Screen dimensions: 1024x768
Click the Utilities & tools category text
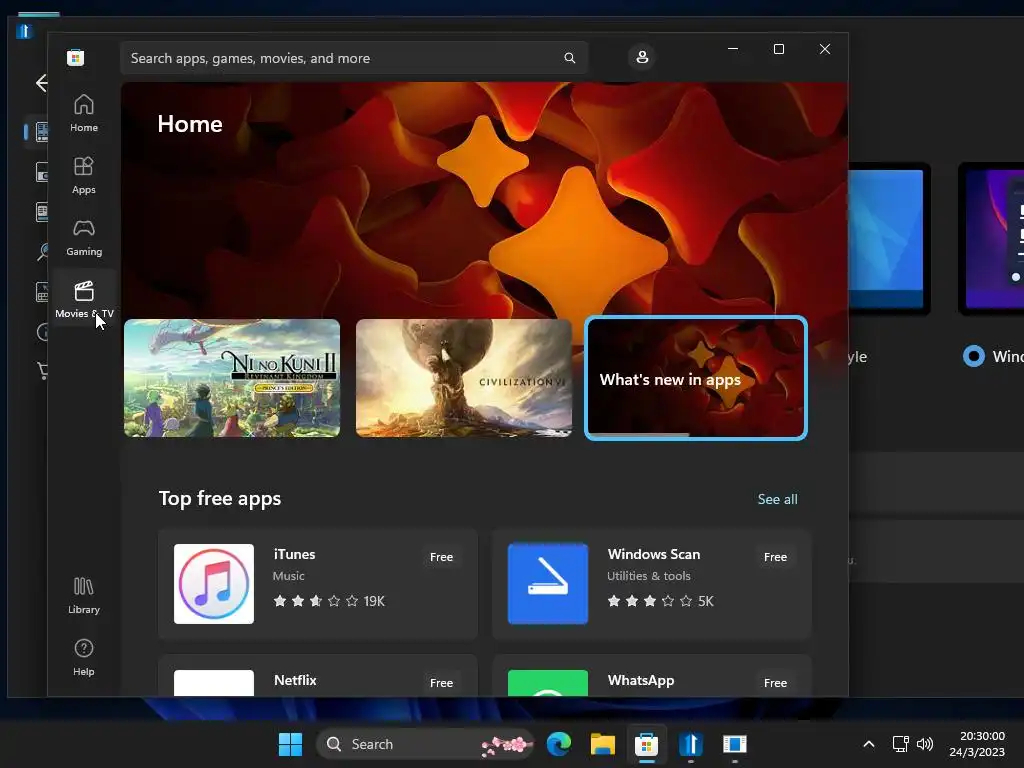648,576
